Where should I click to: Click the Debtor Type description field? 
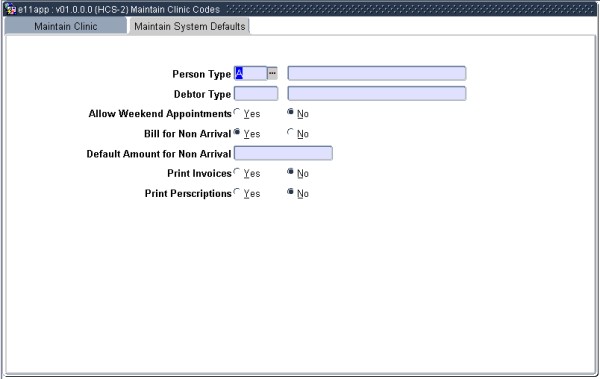(x=377, y=93)
